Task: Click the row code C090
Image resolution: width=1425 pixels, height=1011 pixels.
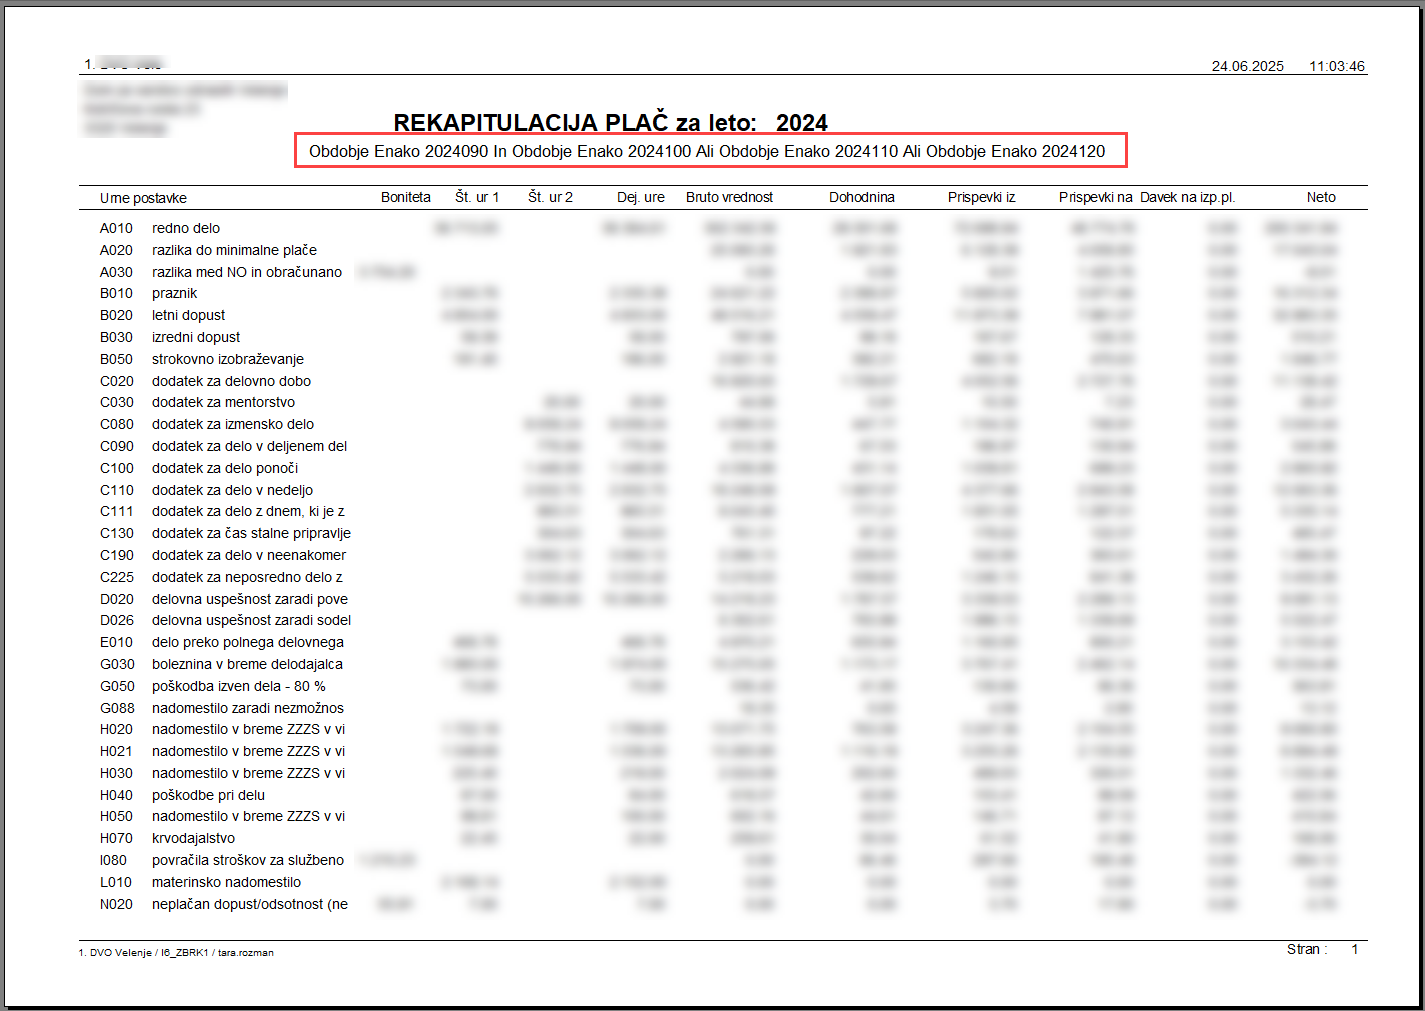Action: point(117,446)
